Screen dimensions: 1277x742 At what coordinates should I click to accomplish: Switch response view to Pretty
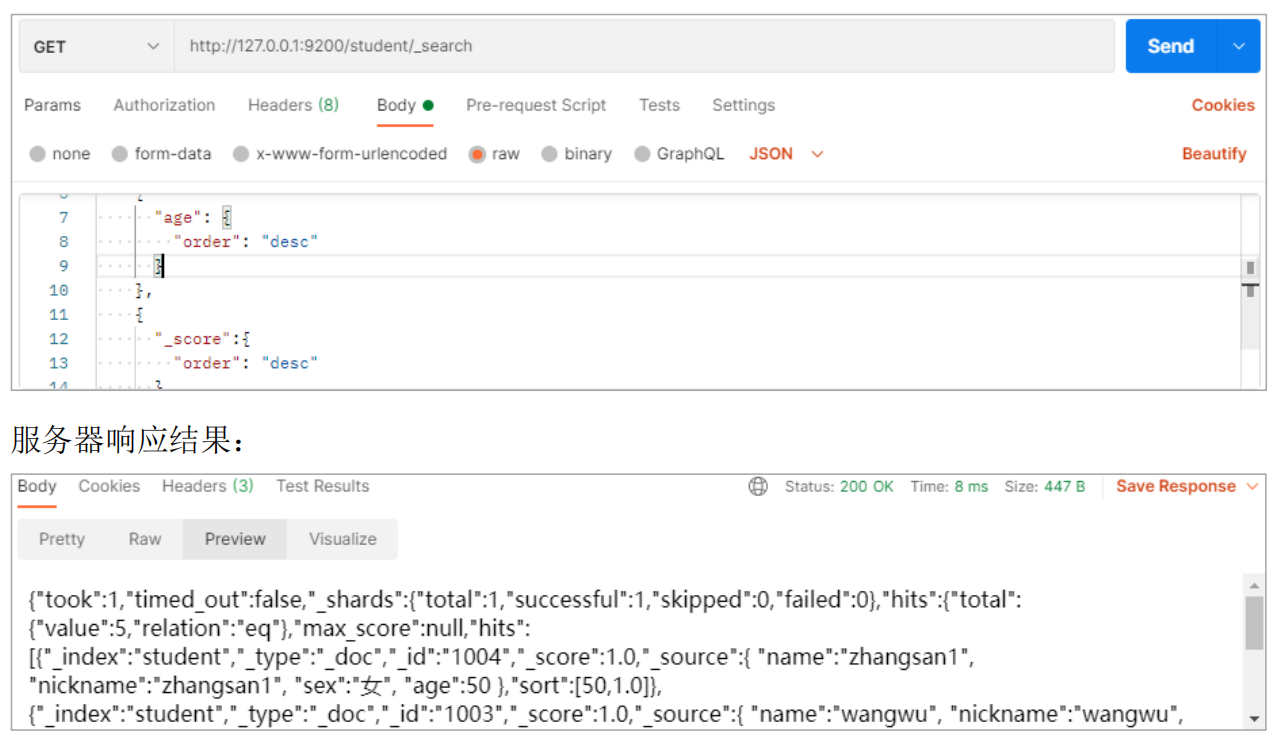point(62,539)
